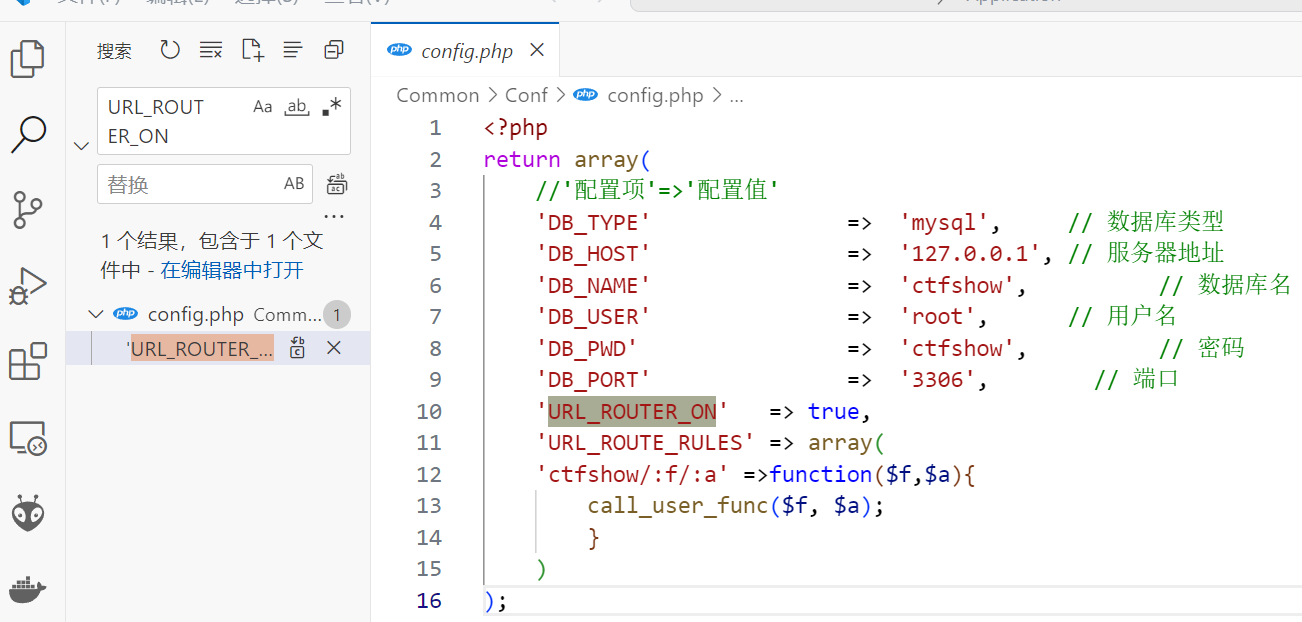
Task: Open the Docker view
Action: pyautogui.click(x=28, y=589)
